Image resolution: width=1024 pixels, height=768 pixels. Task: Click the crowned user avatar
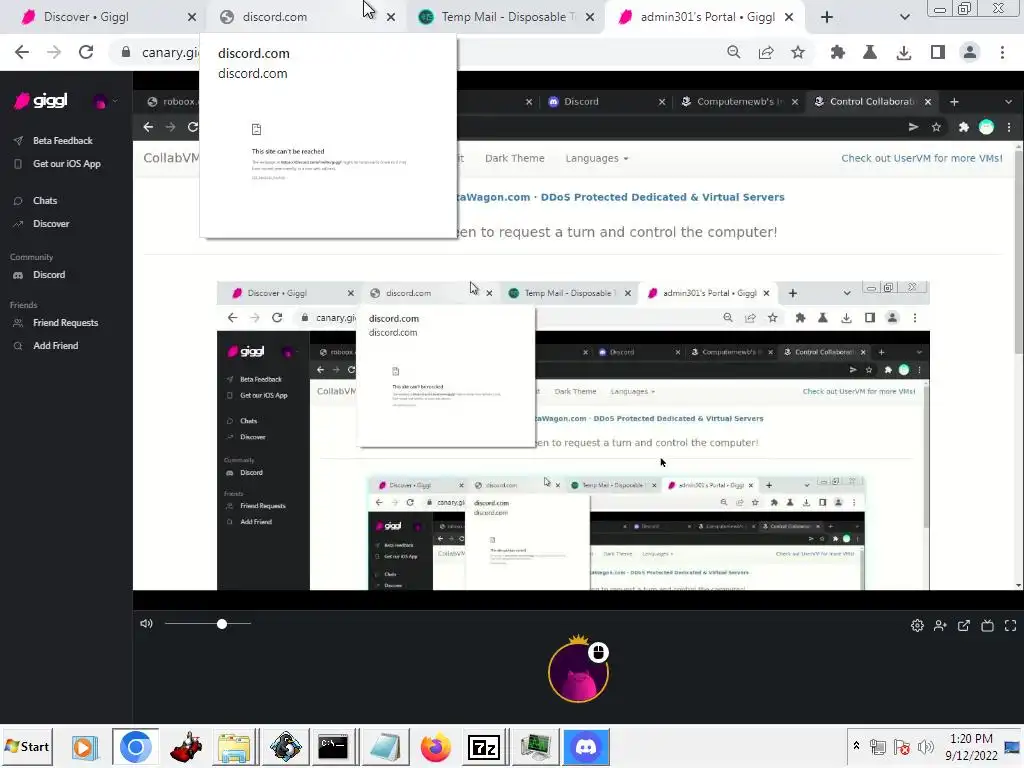(x=578, y=673)
